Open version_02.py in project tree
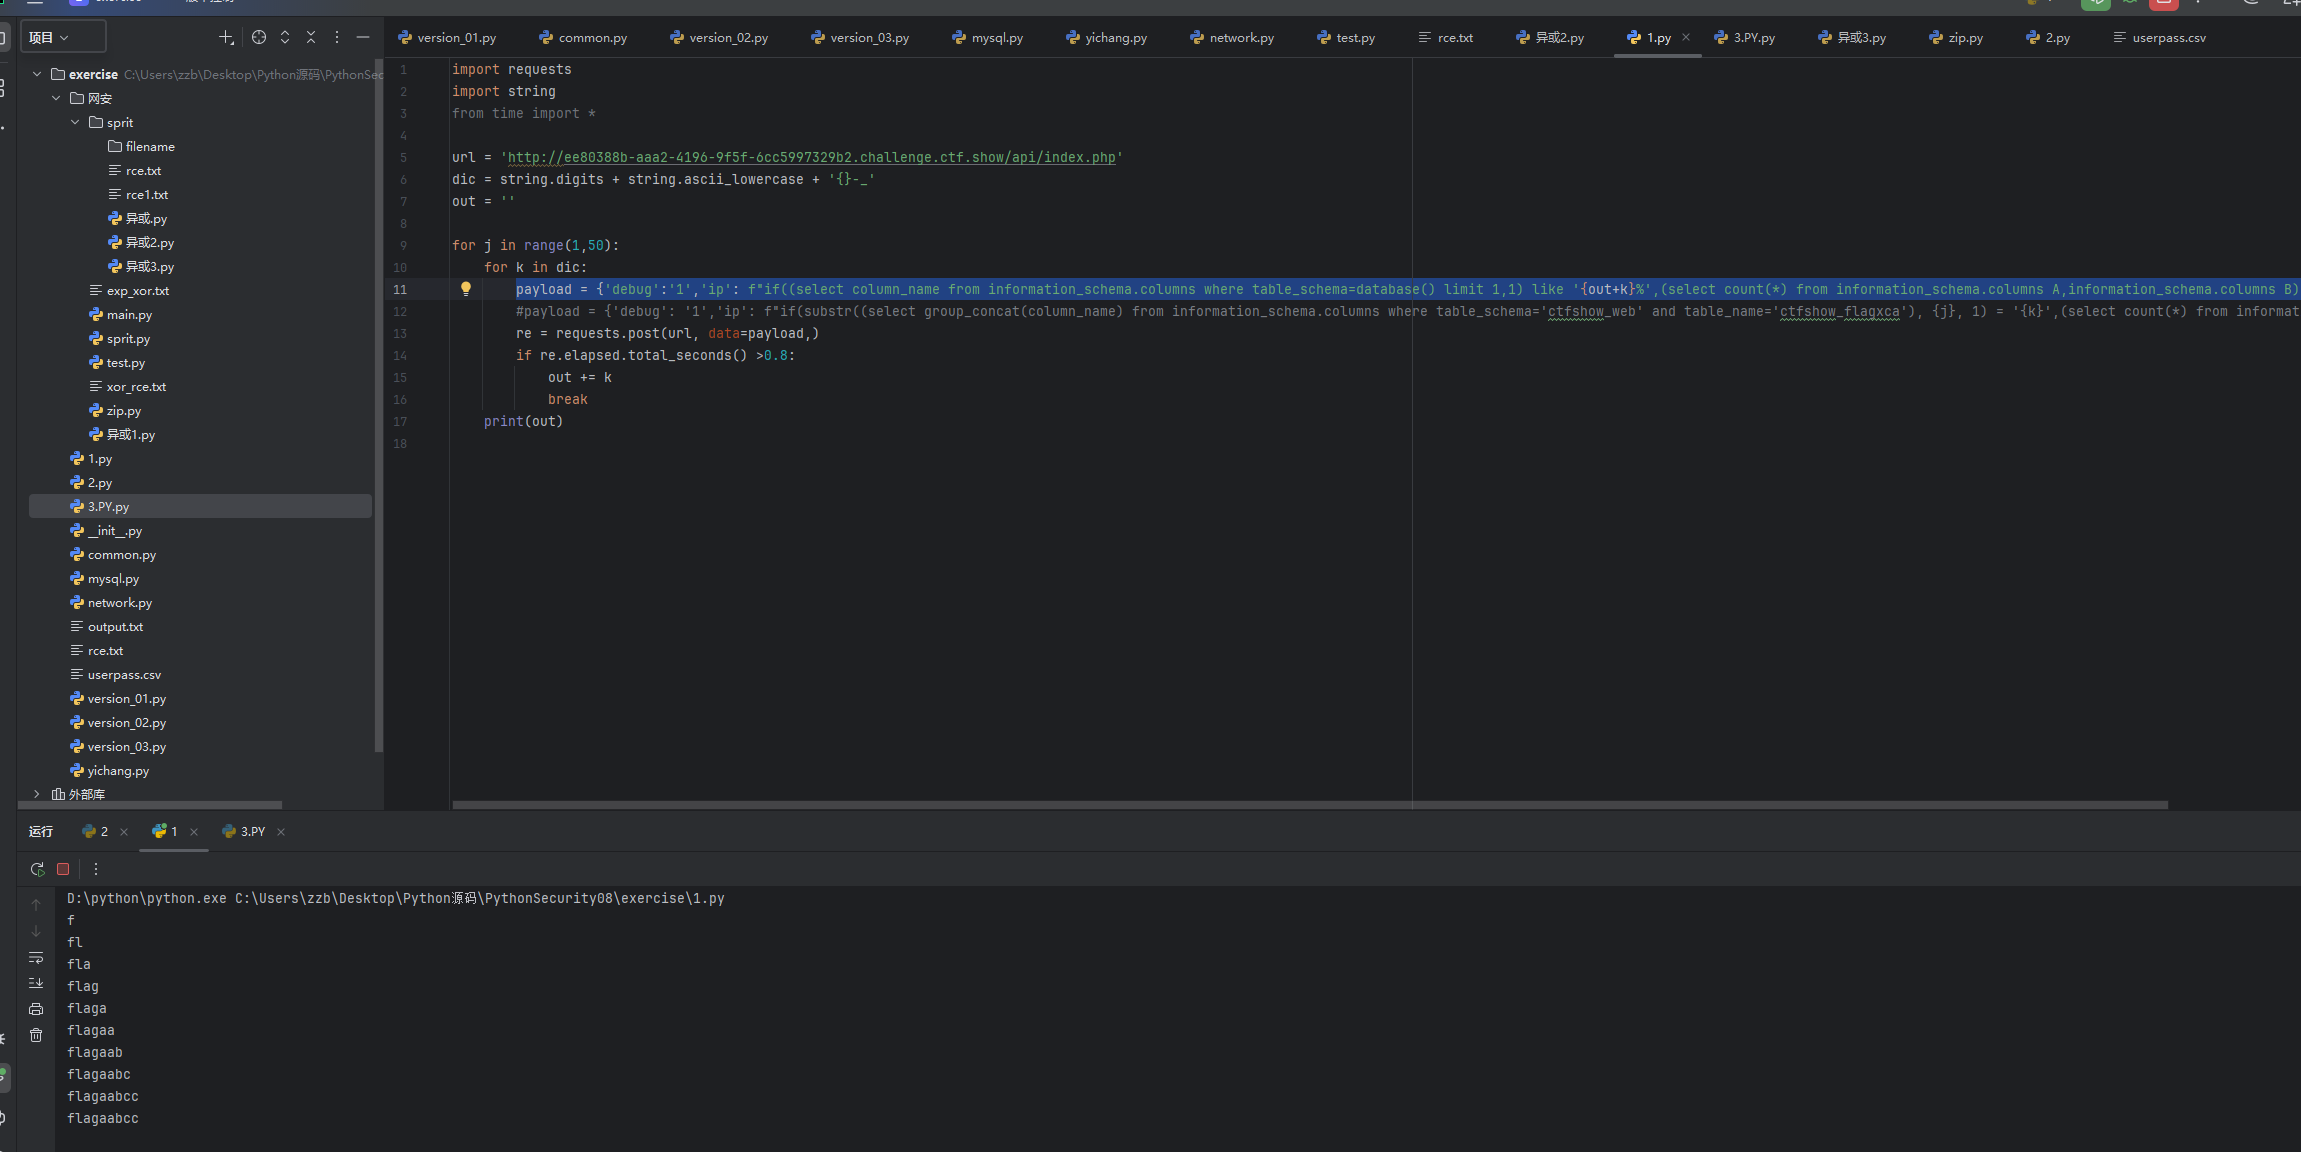 click(126, 722)
